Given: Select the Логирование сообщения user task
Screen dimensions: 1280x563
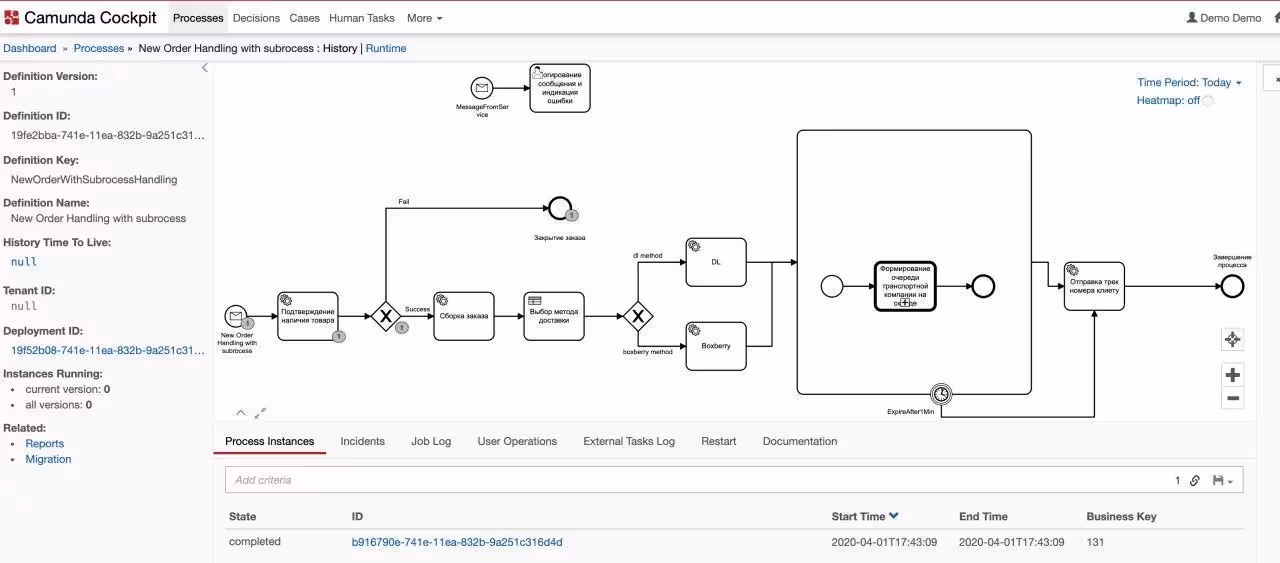Looking at the screenshot, I should pyautogui.click(x=560, y=88).
